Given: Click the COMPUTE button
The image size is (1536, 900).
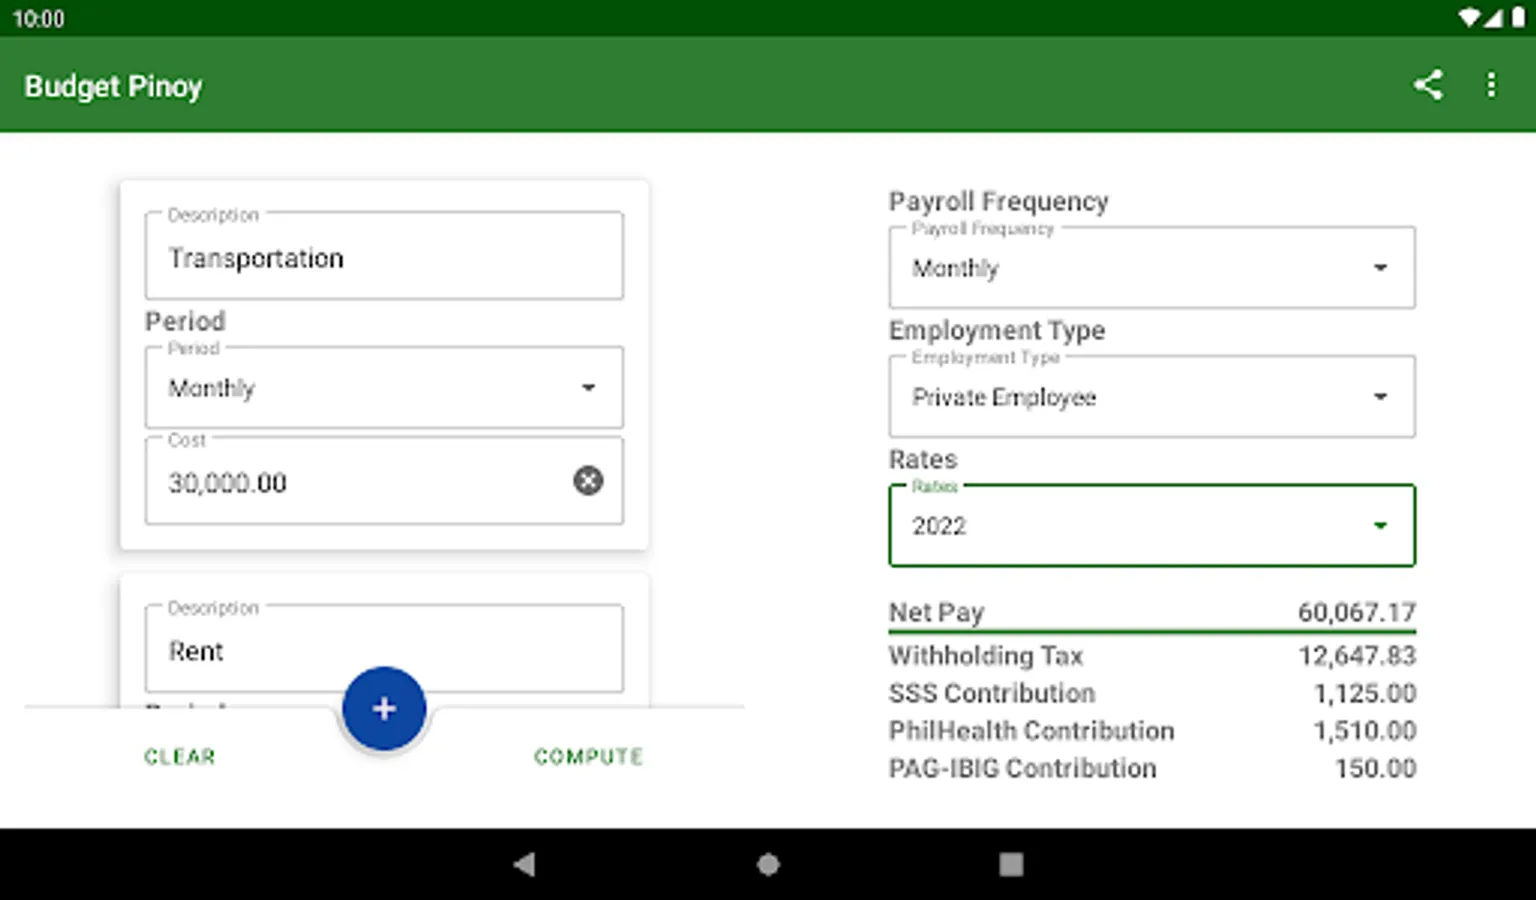Looking at the screenshot, I should click(589, 757).
